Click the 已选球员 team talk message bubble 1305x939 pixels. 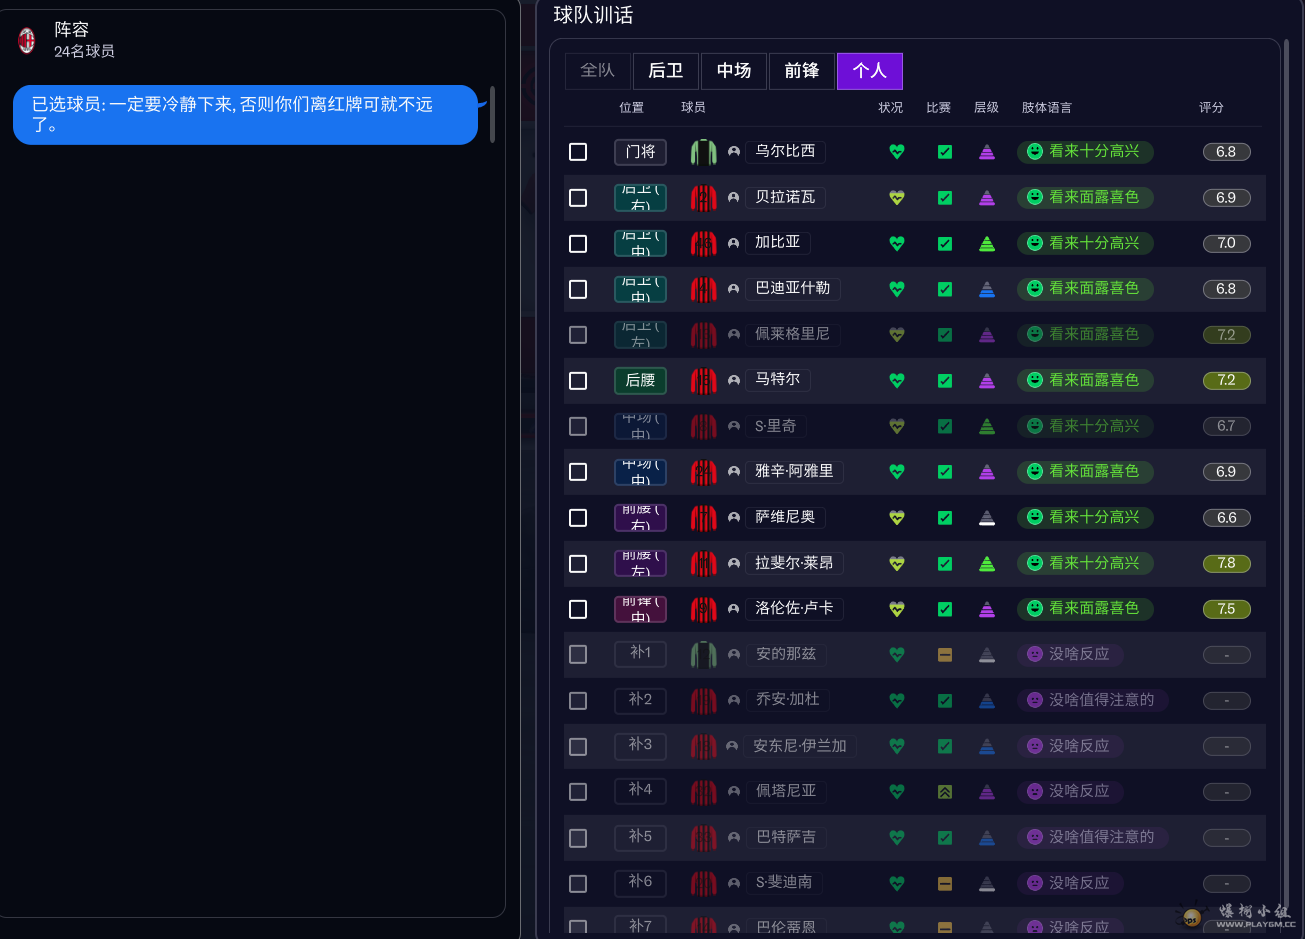(x=245, y=115)
